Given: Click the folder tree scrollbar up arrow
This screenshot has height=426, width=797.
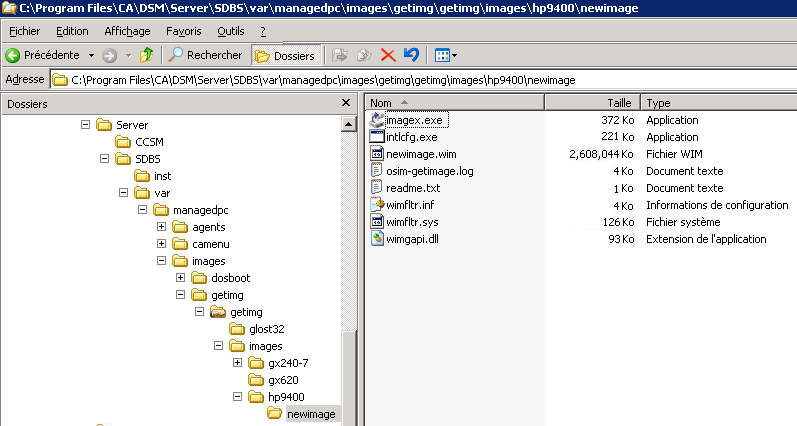Looking at the screenshot, I should point(349,124).
